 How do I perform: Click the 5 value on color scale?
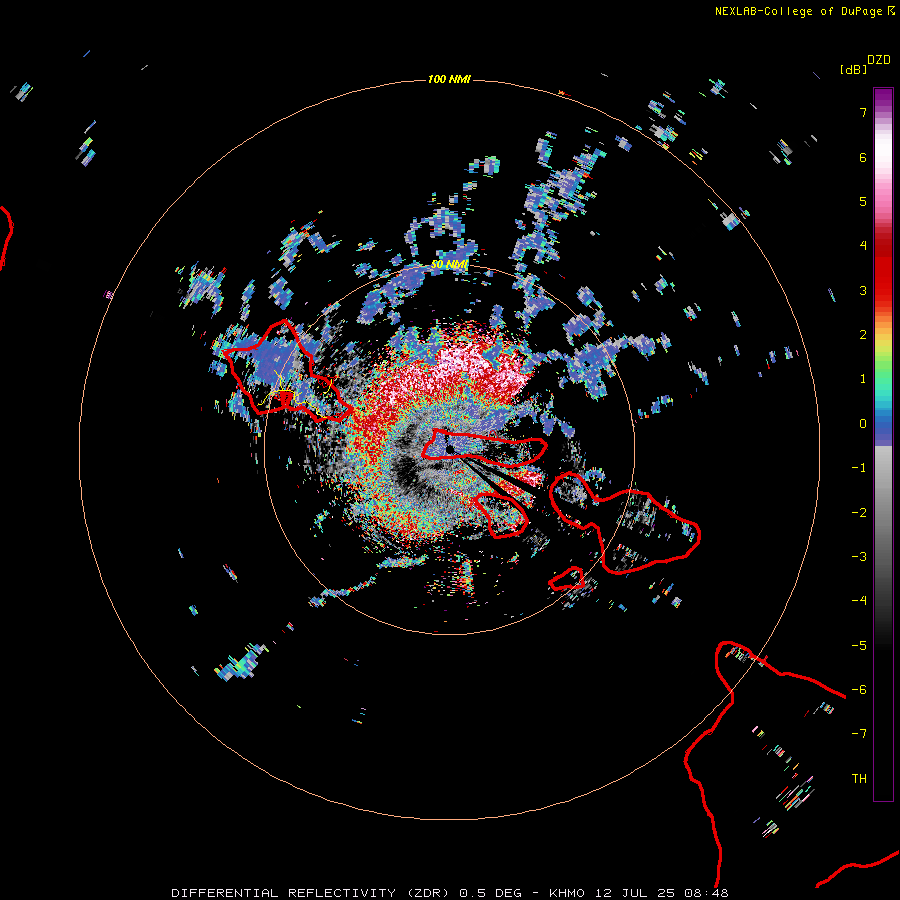(863, 201)
